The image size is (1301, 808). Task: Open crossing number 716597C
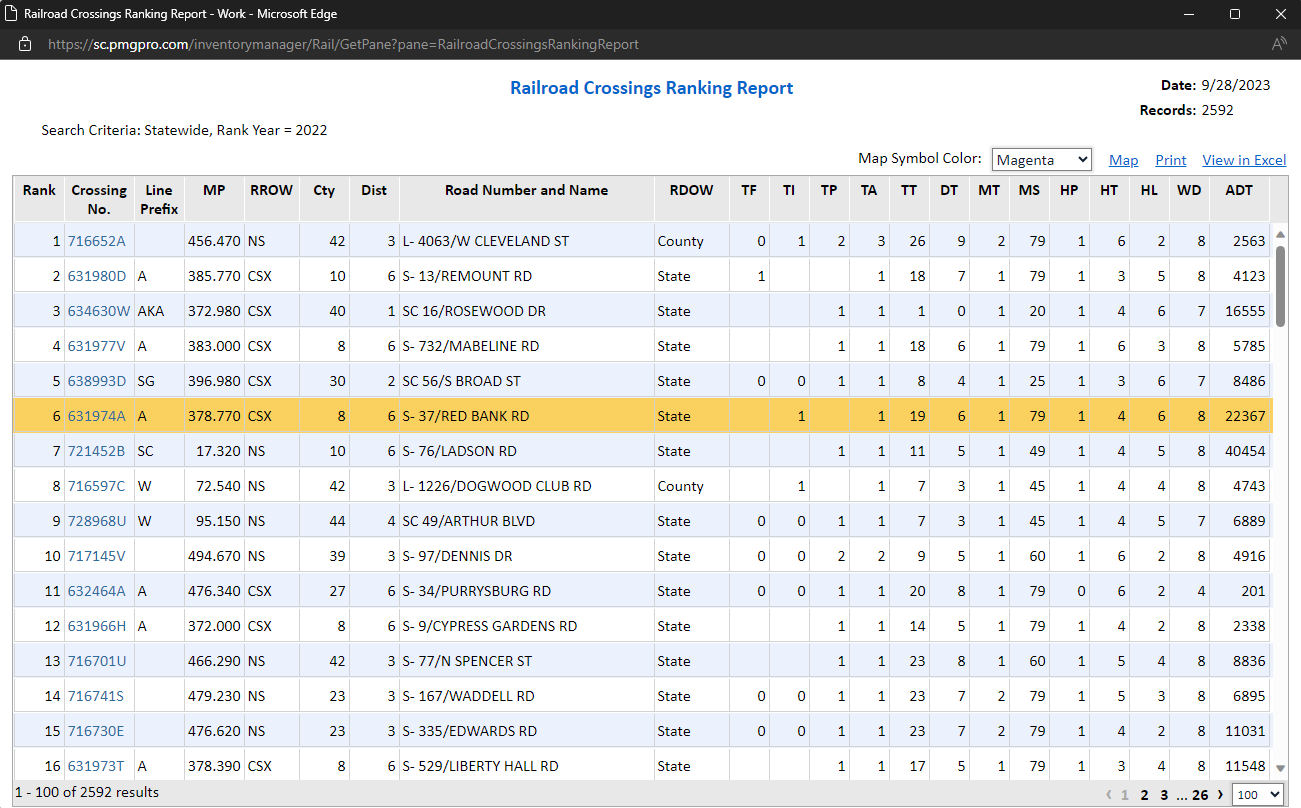click(x=97, y=486)
